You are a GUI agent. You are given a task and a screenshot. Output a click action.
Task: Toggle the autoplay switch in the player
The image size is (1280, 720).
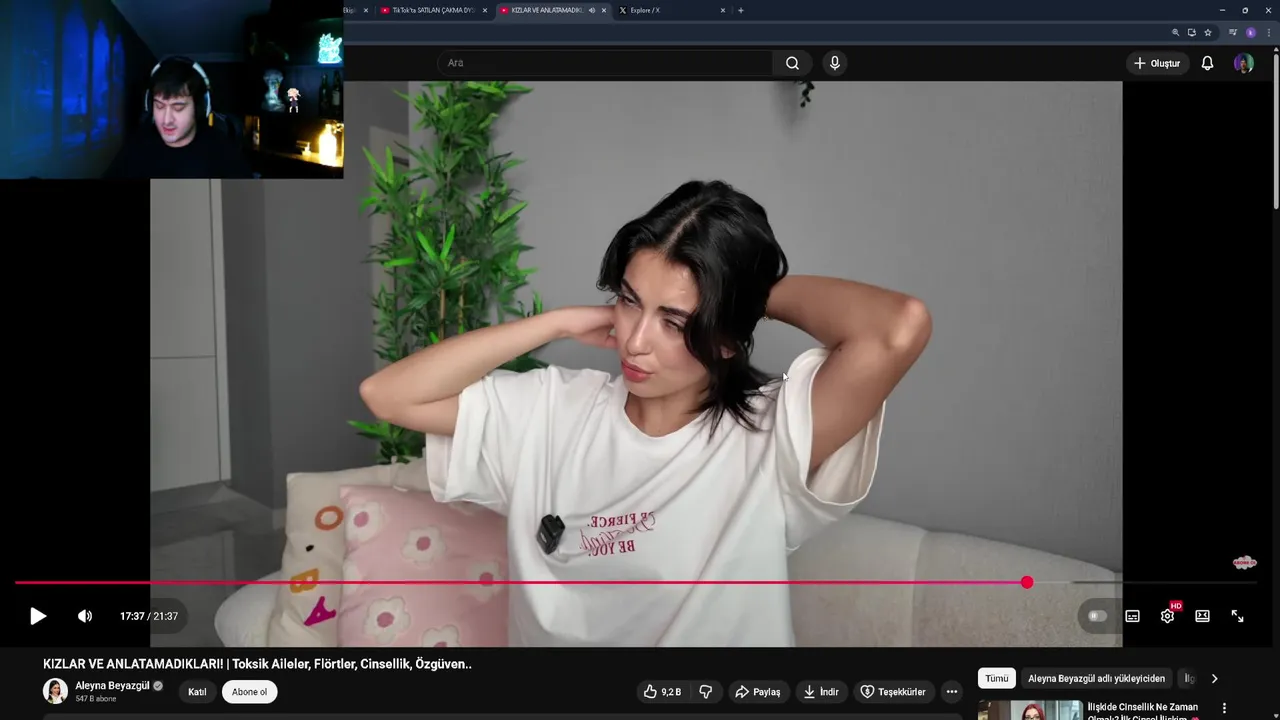(x=1097, y=616)
